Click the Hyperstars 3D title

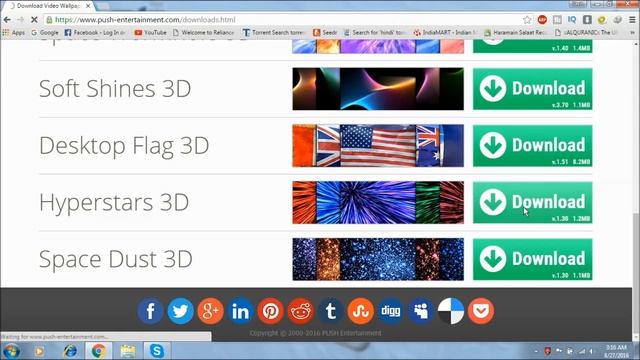114,202
